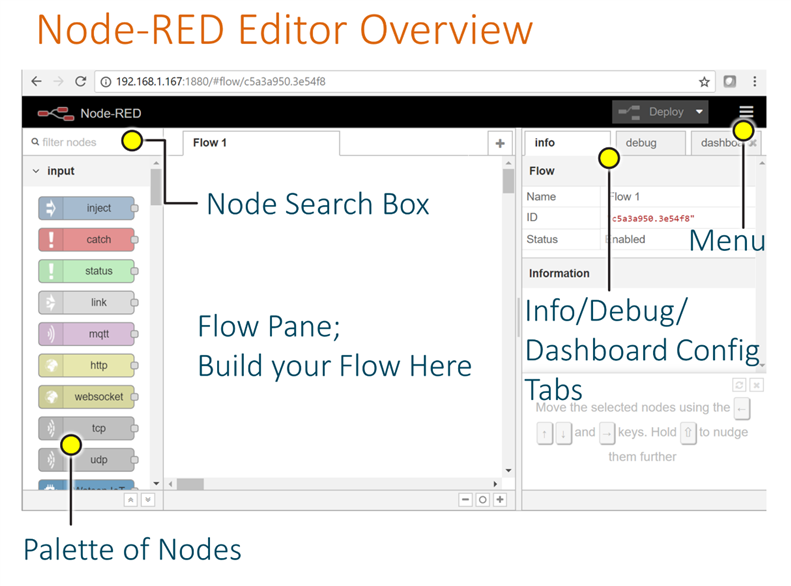Expand all palette categories arrow button

click(x=148, y=500)
